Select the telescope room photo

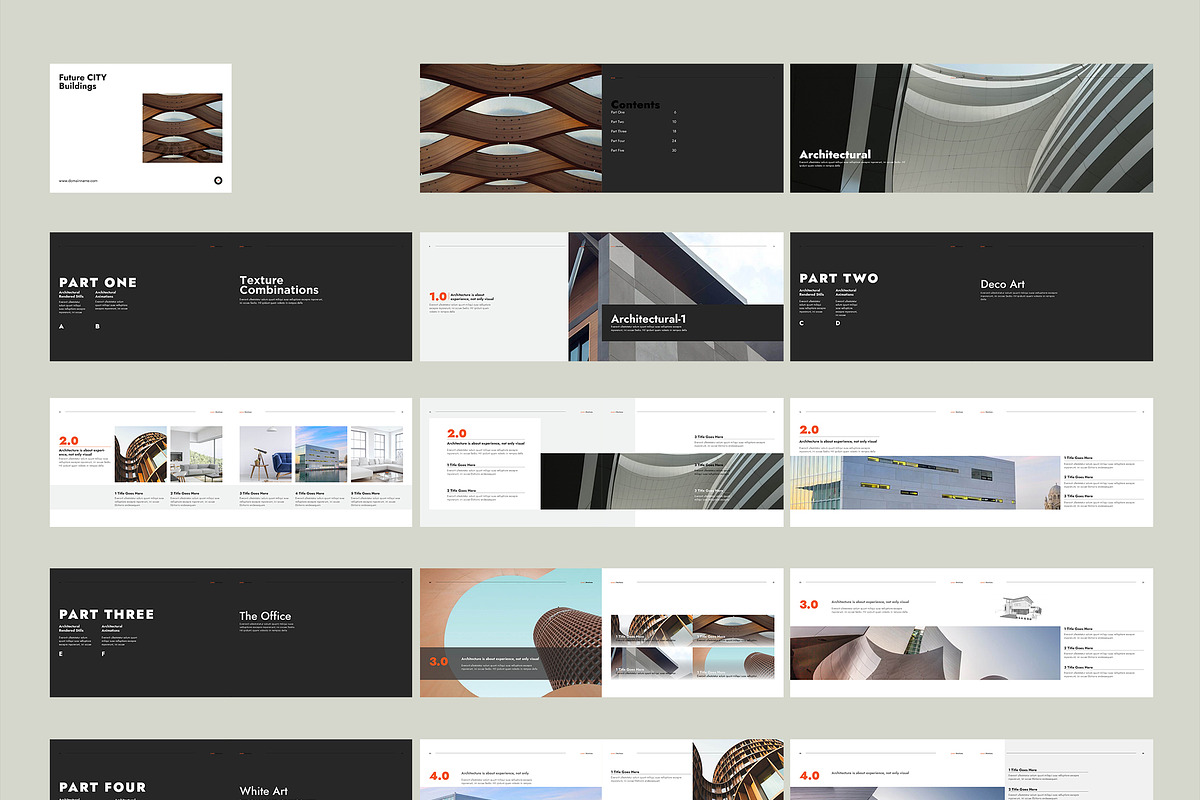click(265, 455)
